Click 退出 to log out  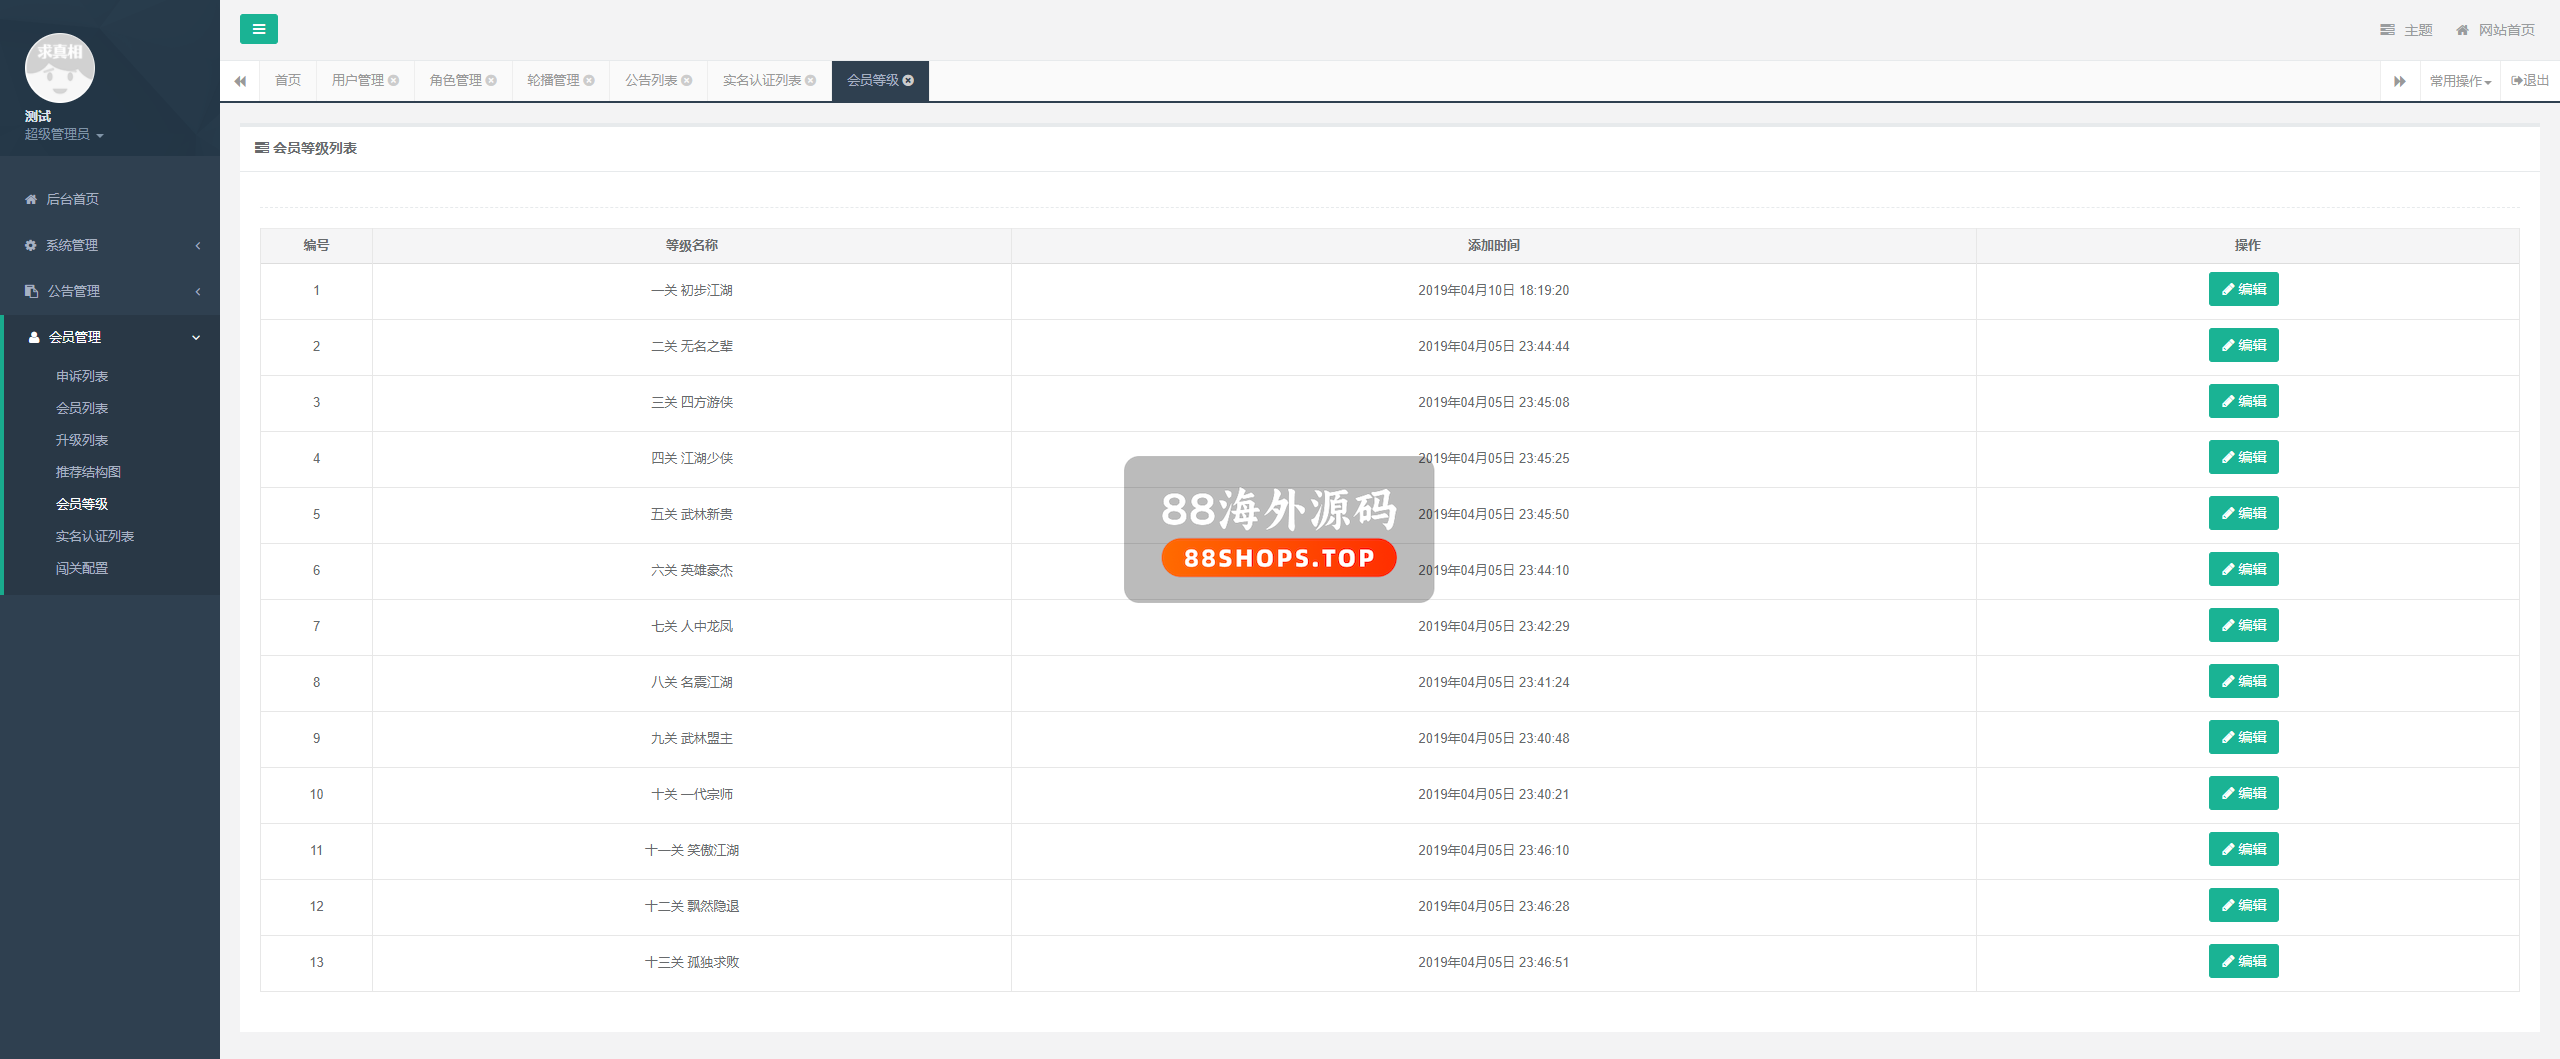tap(2529, 81)
